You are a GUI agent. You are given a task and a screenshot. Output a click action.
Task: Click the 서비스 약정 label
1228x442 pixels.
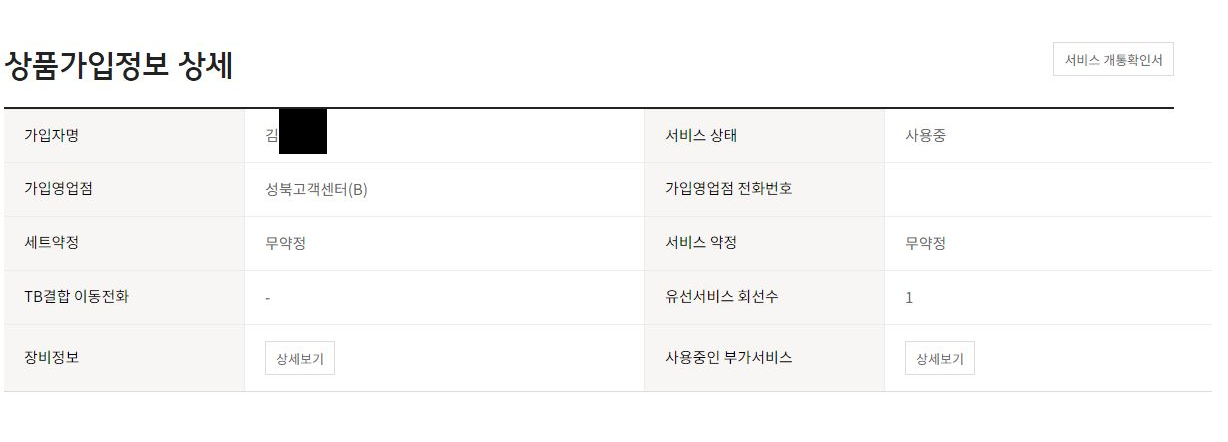click(x=700, y=243)
